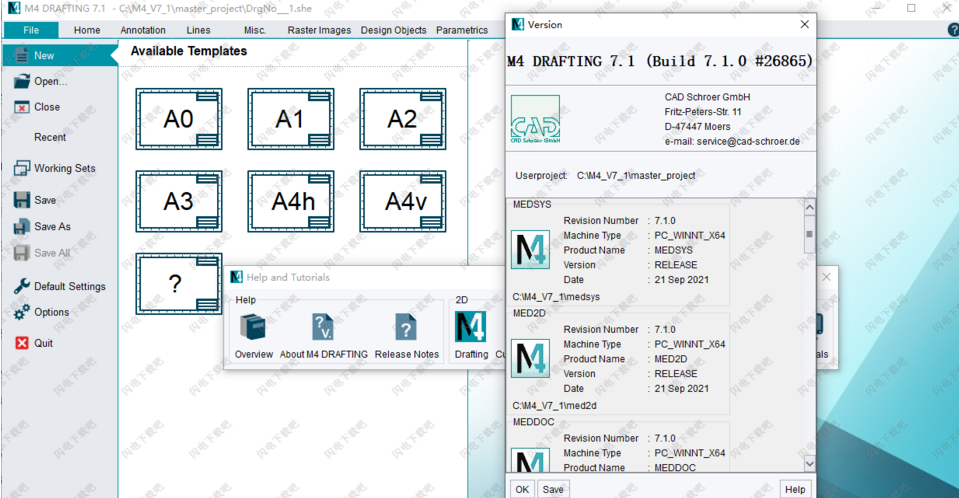Screen dimensions: 959x498
Task: Open the File tab
Action: pos(31,30)
